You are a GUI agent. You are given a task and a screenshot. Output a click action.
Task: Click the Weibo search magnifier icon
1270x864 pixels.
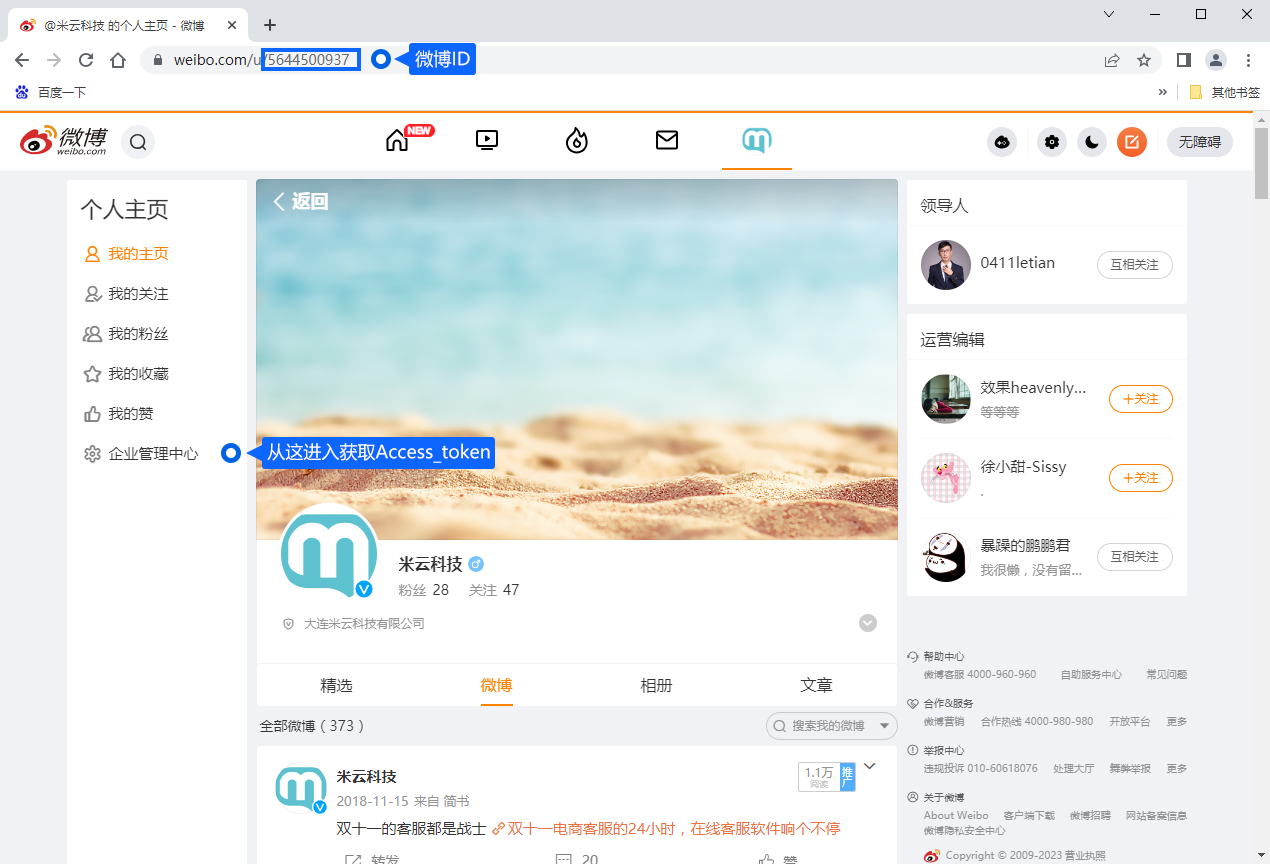click(138, 142)
